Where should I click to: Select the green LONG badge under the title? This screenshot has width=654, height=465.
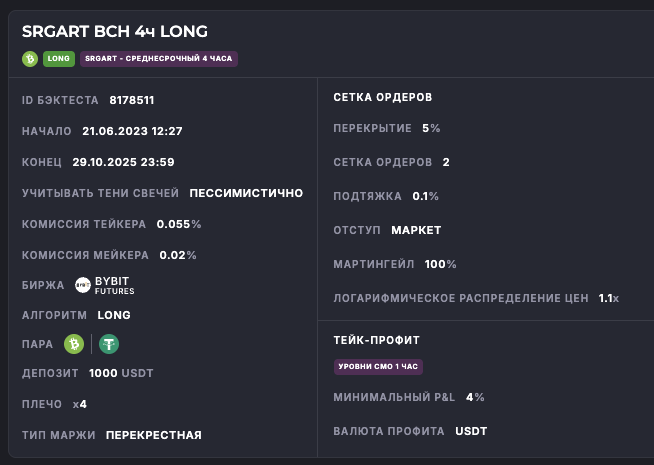pos(58,59)
